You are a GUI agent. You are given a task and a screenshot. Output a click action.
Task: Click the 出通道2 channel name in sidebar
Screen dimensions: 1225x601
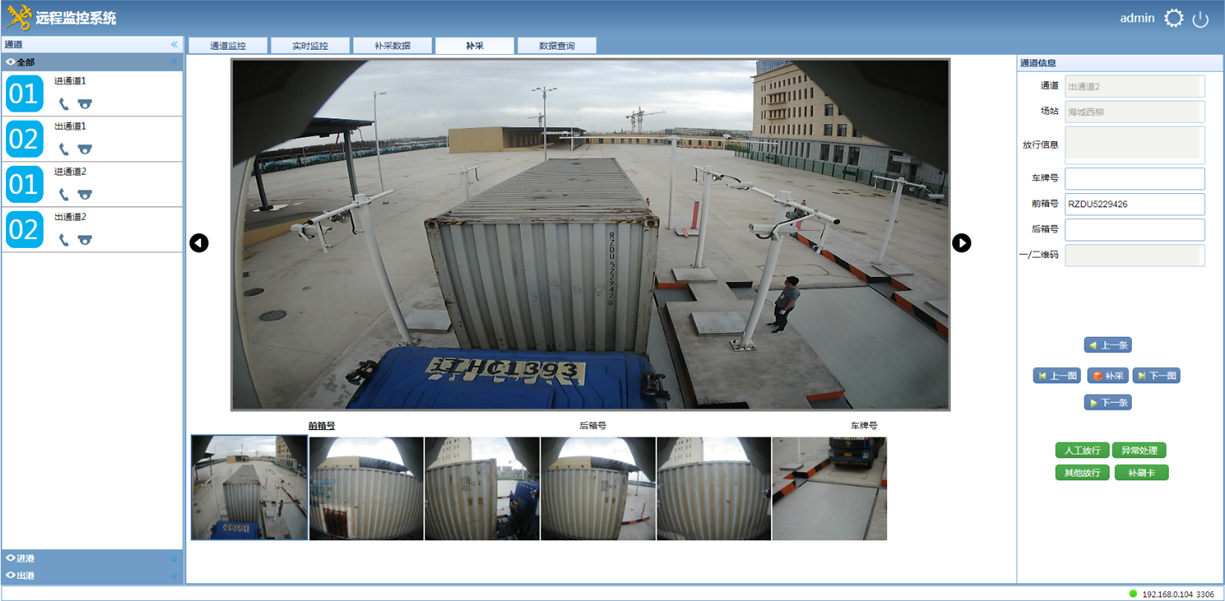70,217
